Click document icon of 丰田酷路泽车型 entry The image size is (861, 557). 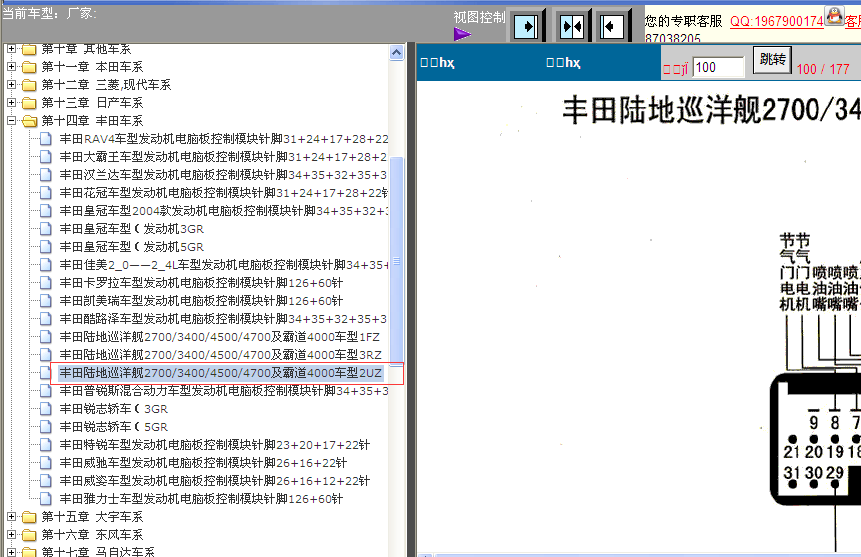pyautogui.click(x=46, y=319)
